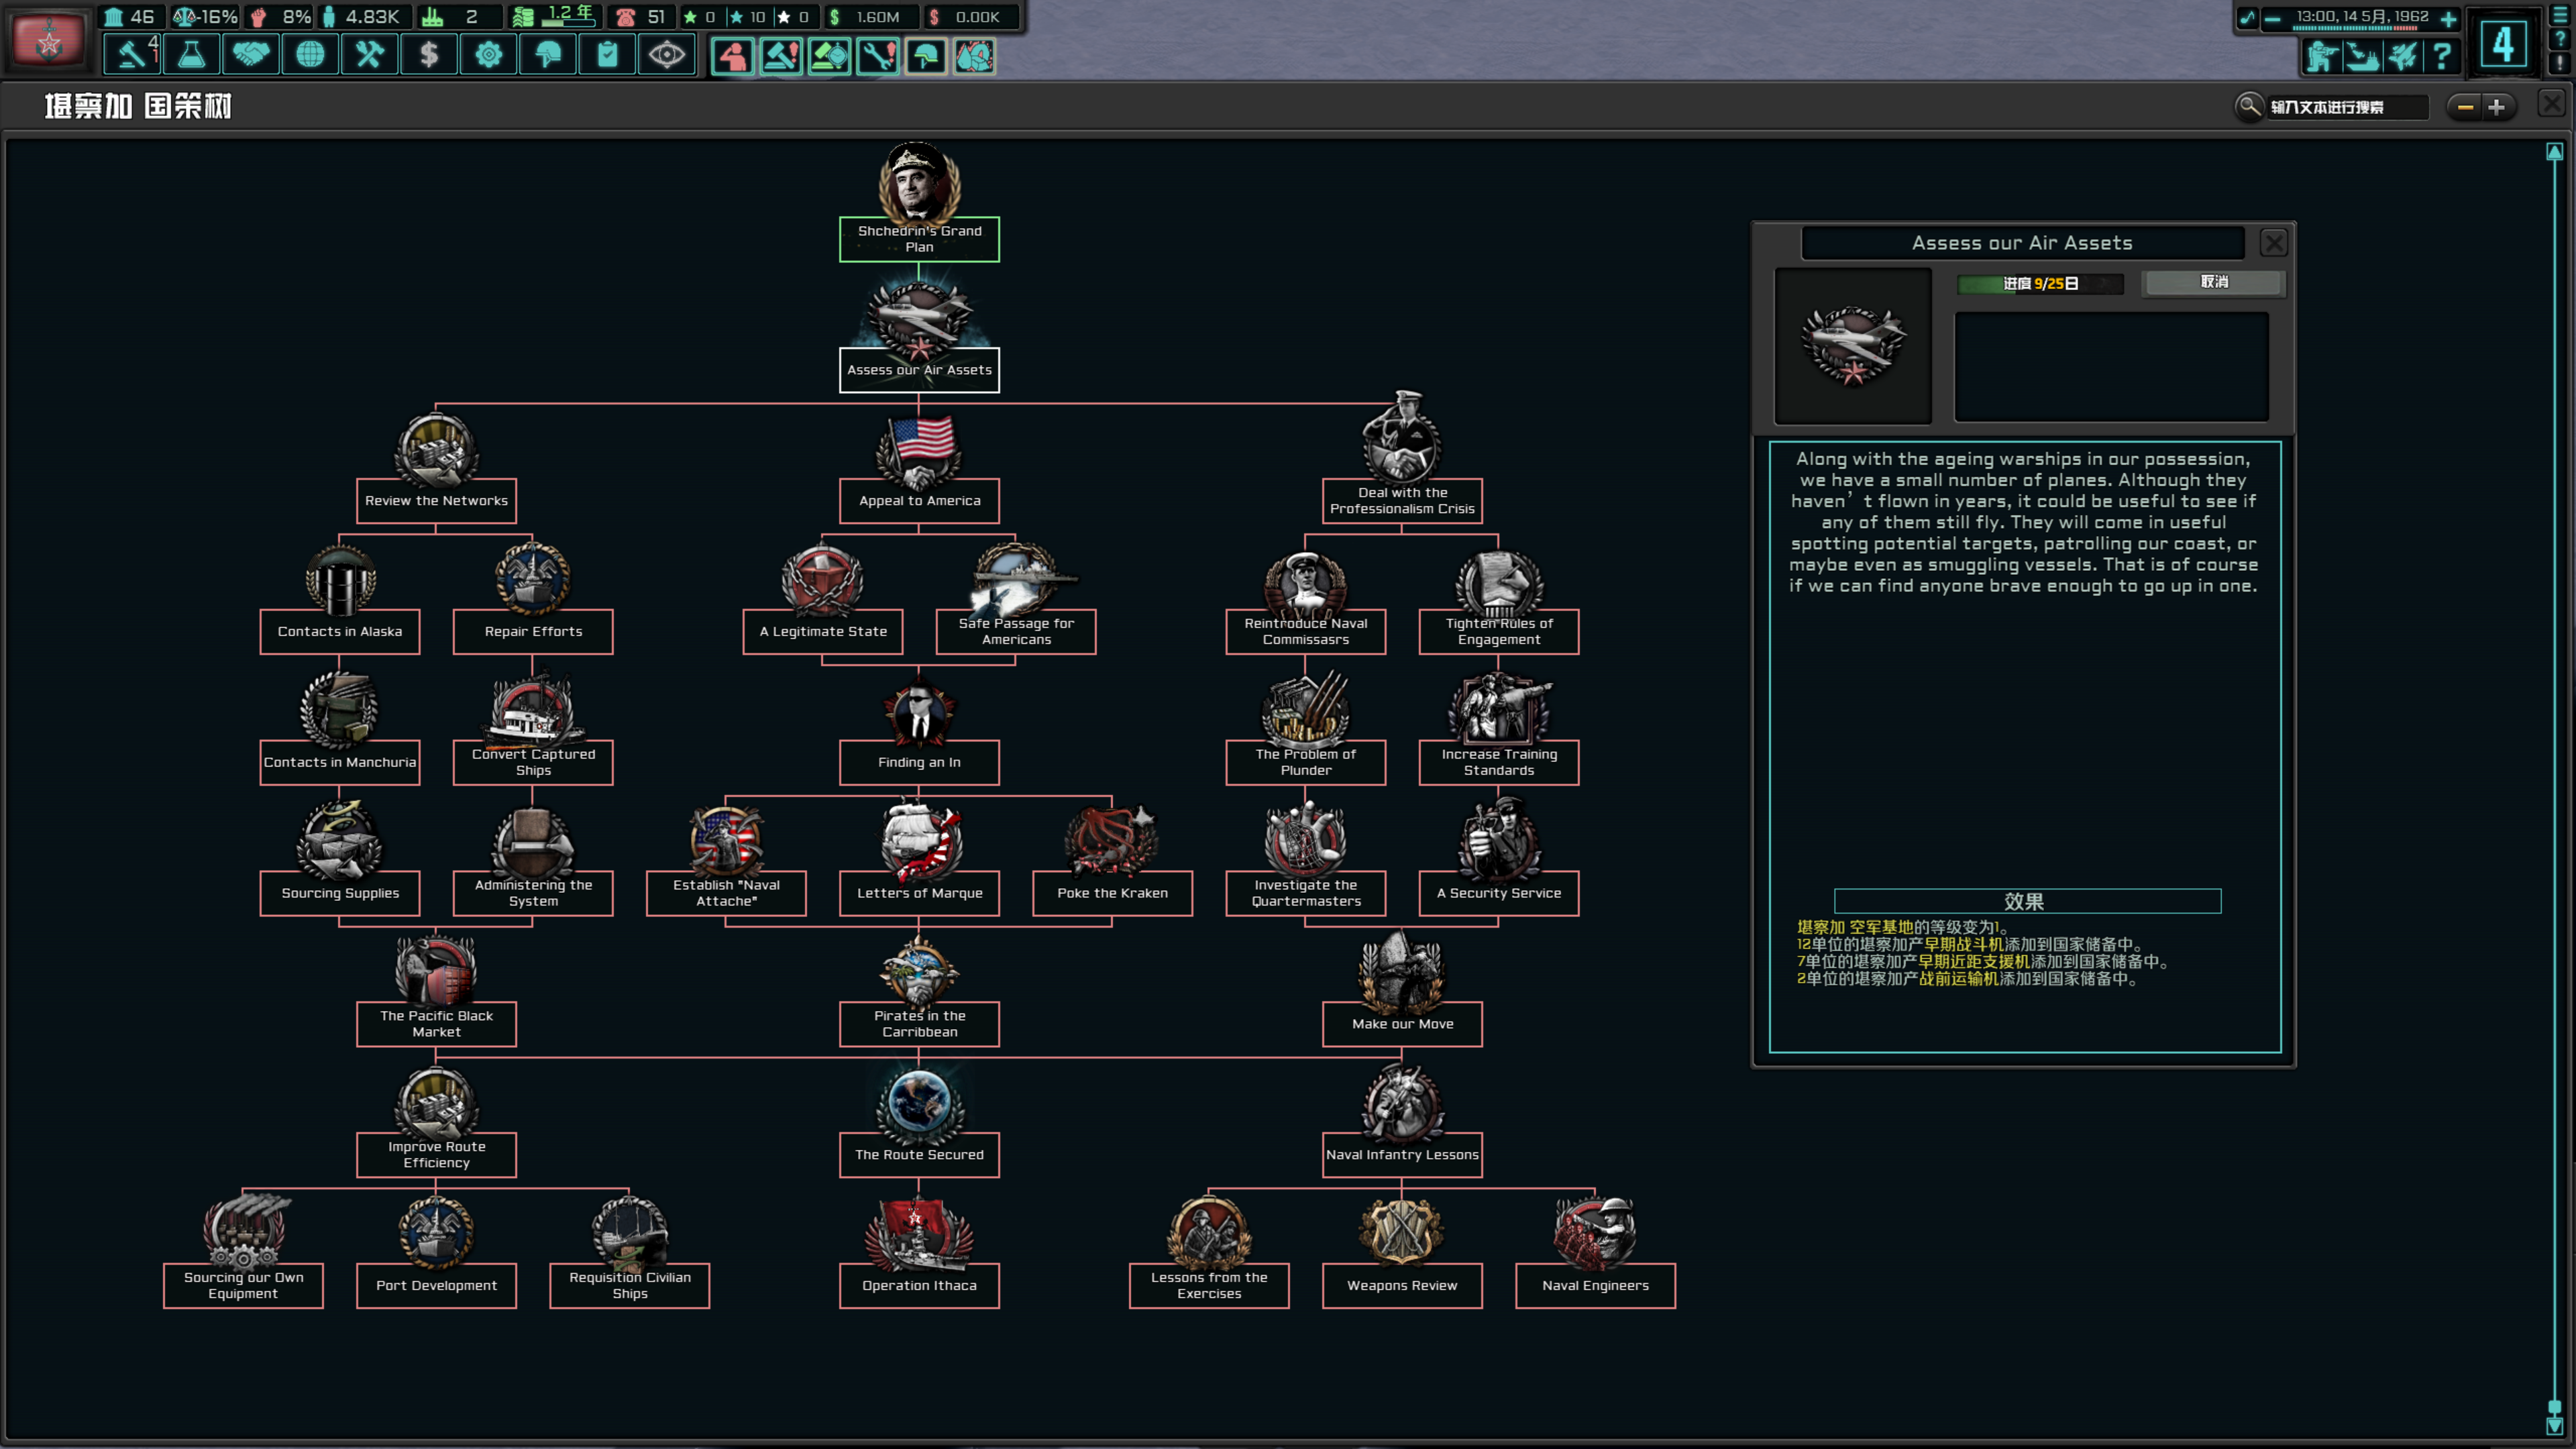2576x1449 pixels.
Task: Open construction hammer and wrench menu
Action: [x=369, y=54]
